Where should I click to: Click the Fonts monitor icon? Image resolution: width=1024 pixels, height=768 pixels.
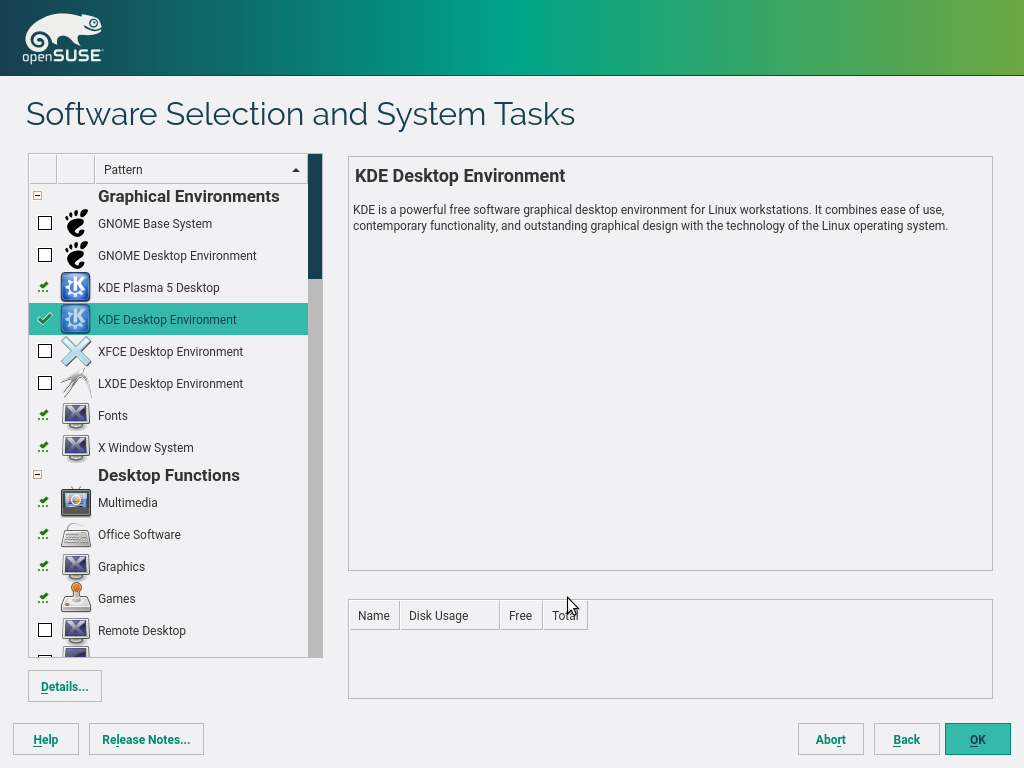[76, 415]
